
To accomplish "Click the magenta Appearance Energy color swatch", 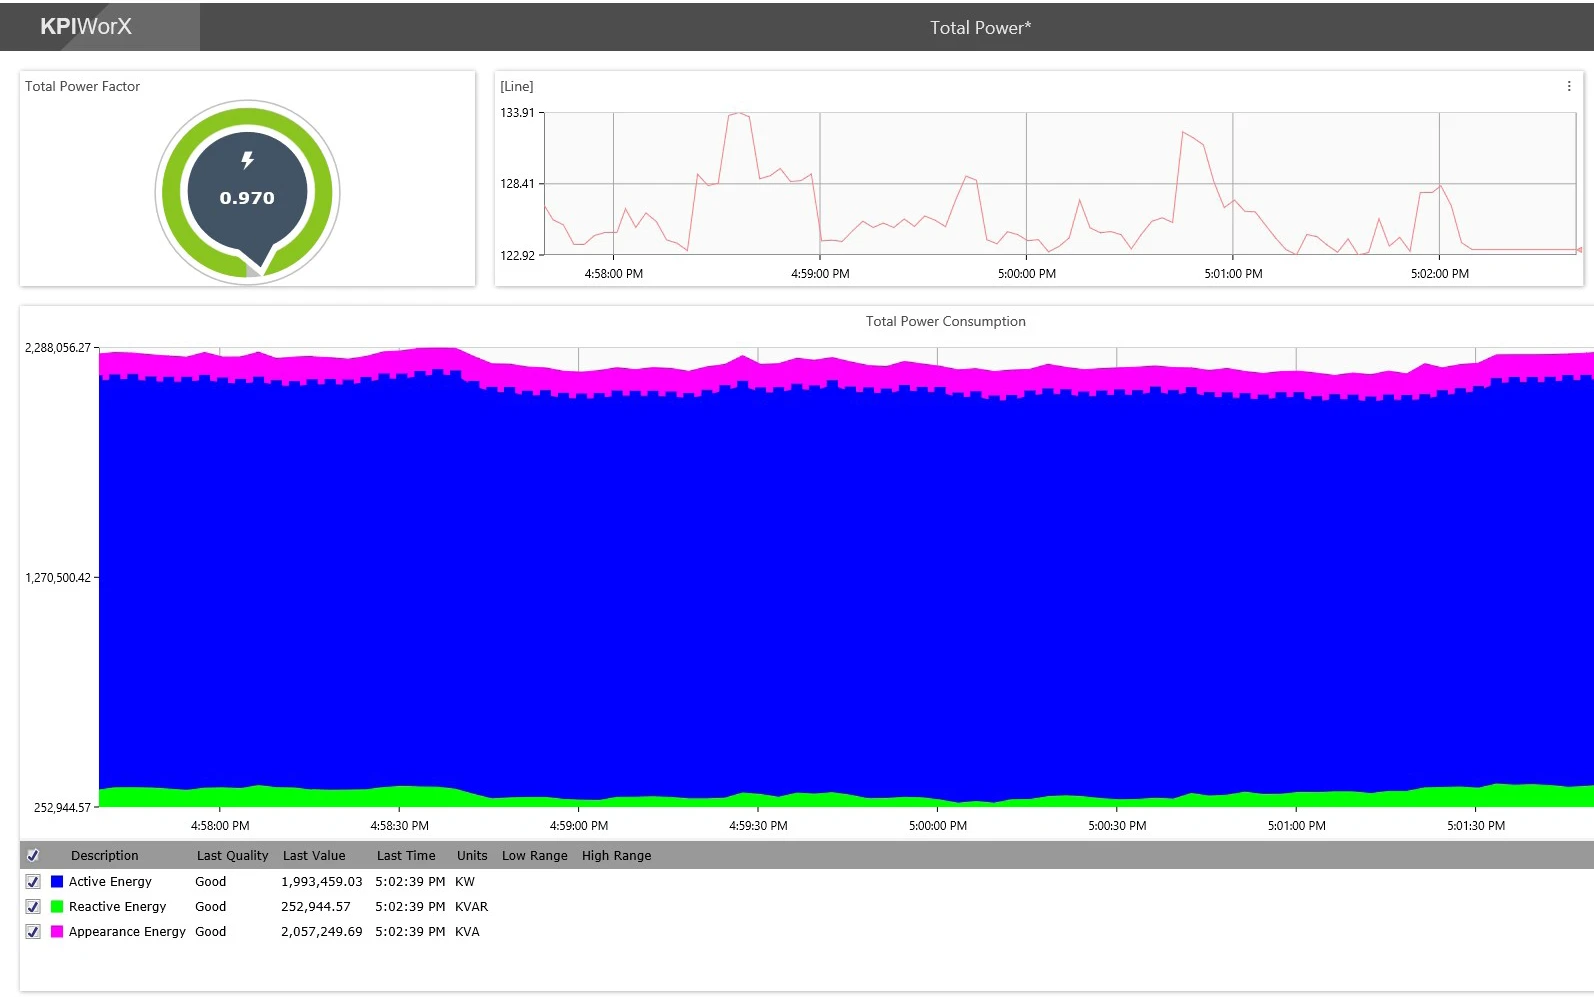I will 57,931.
